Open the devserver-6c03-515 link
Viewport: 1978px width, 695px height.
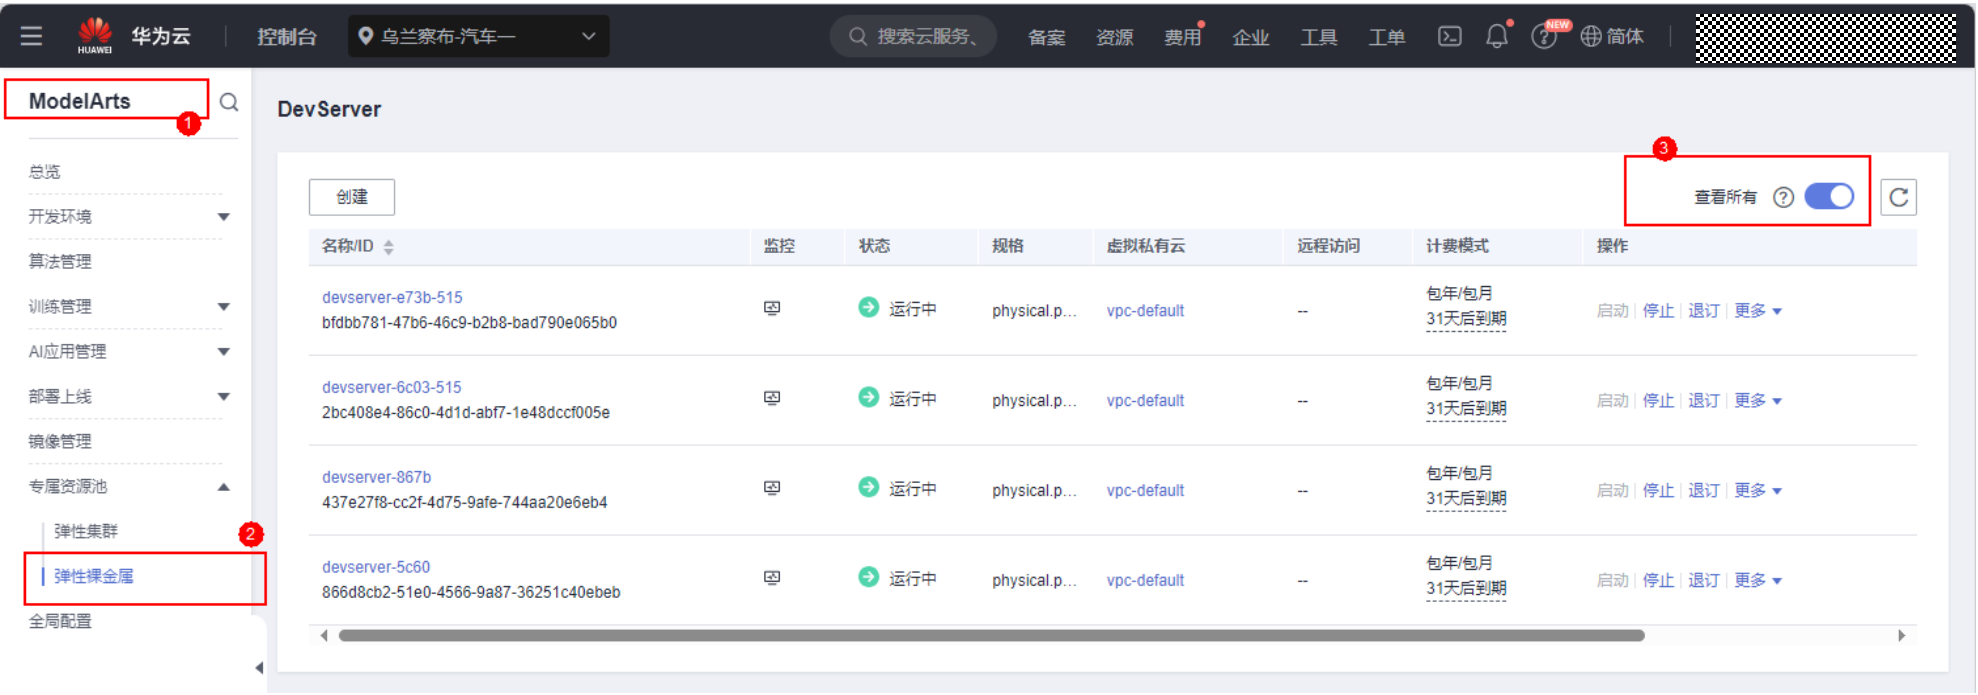(x=391, y=387)
